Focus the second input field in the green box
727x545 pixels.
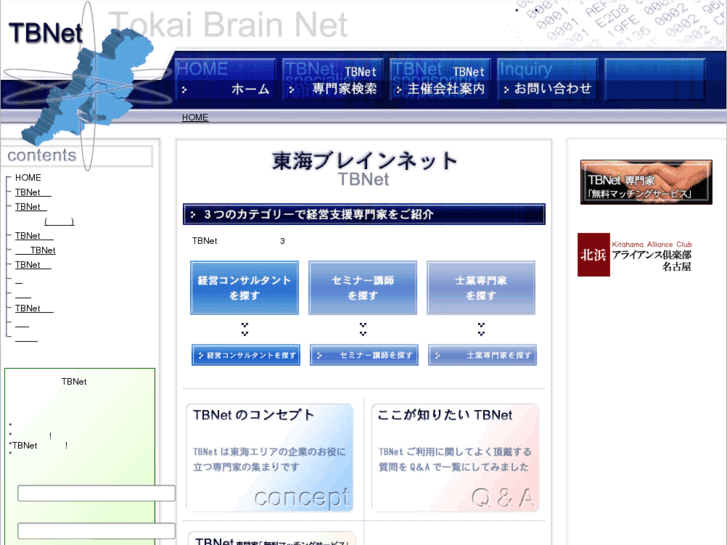[x=96, y=531]
